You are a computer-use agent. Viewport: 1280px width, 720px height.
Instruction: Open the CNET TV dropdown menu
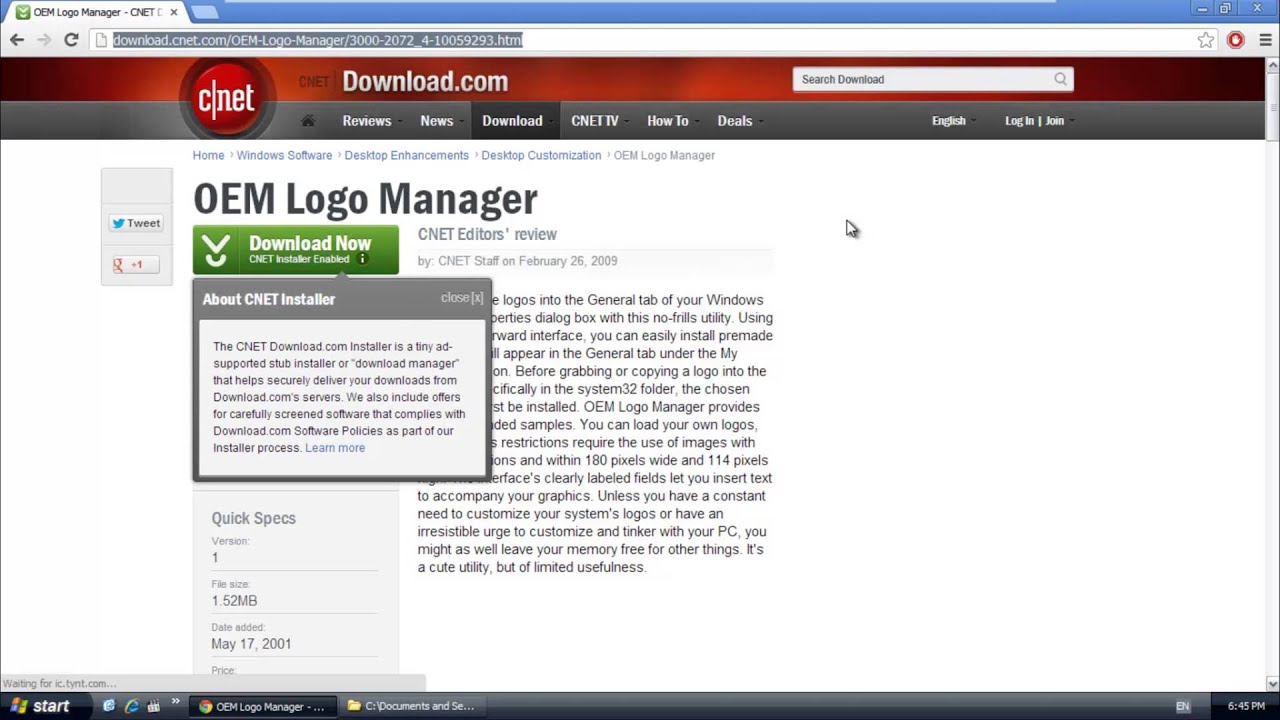coord(598,121)
